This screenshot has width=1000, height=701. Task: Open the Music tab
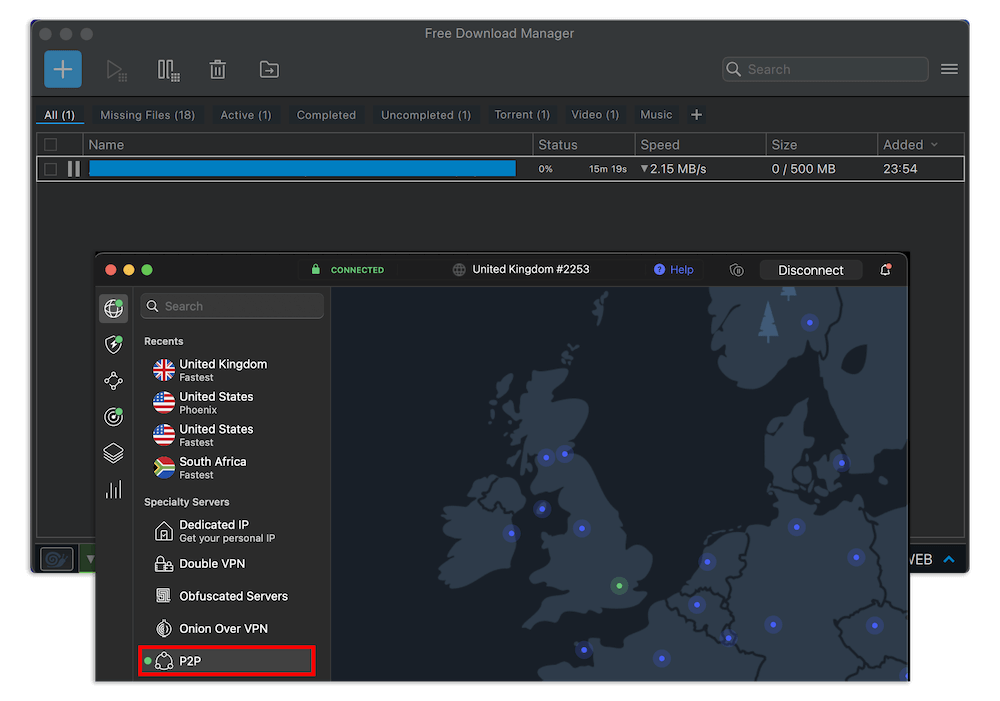656,115
